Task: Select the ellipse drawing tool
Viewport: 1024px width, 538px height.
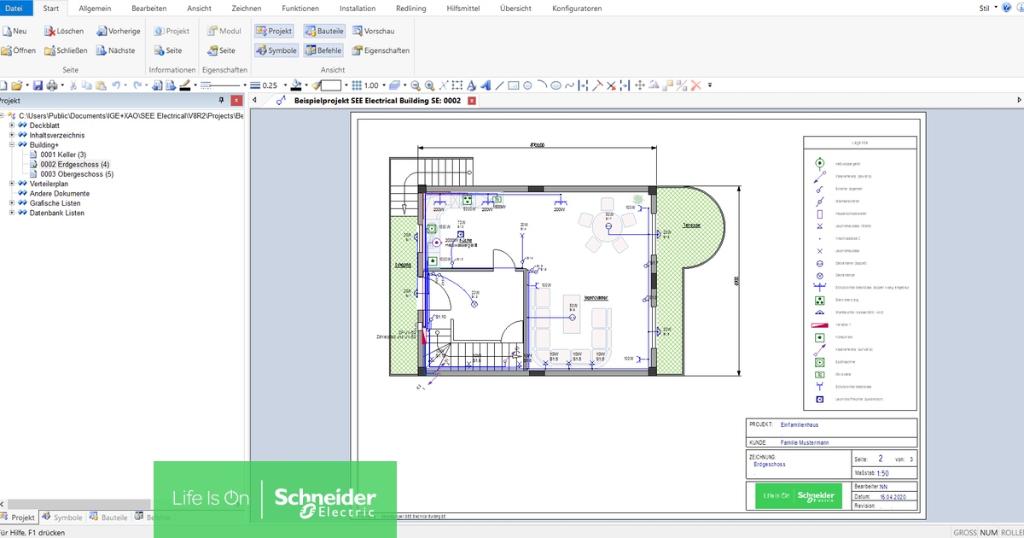Action: [556, 86]
